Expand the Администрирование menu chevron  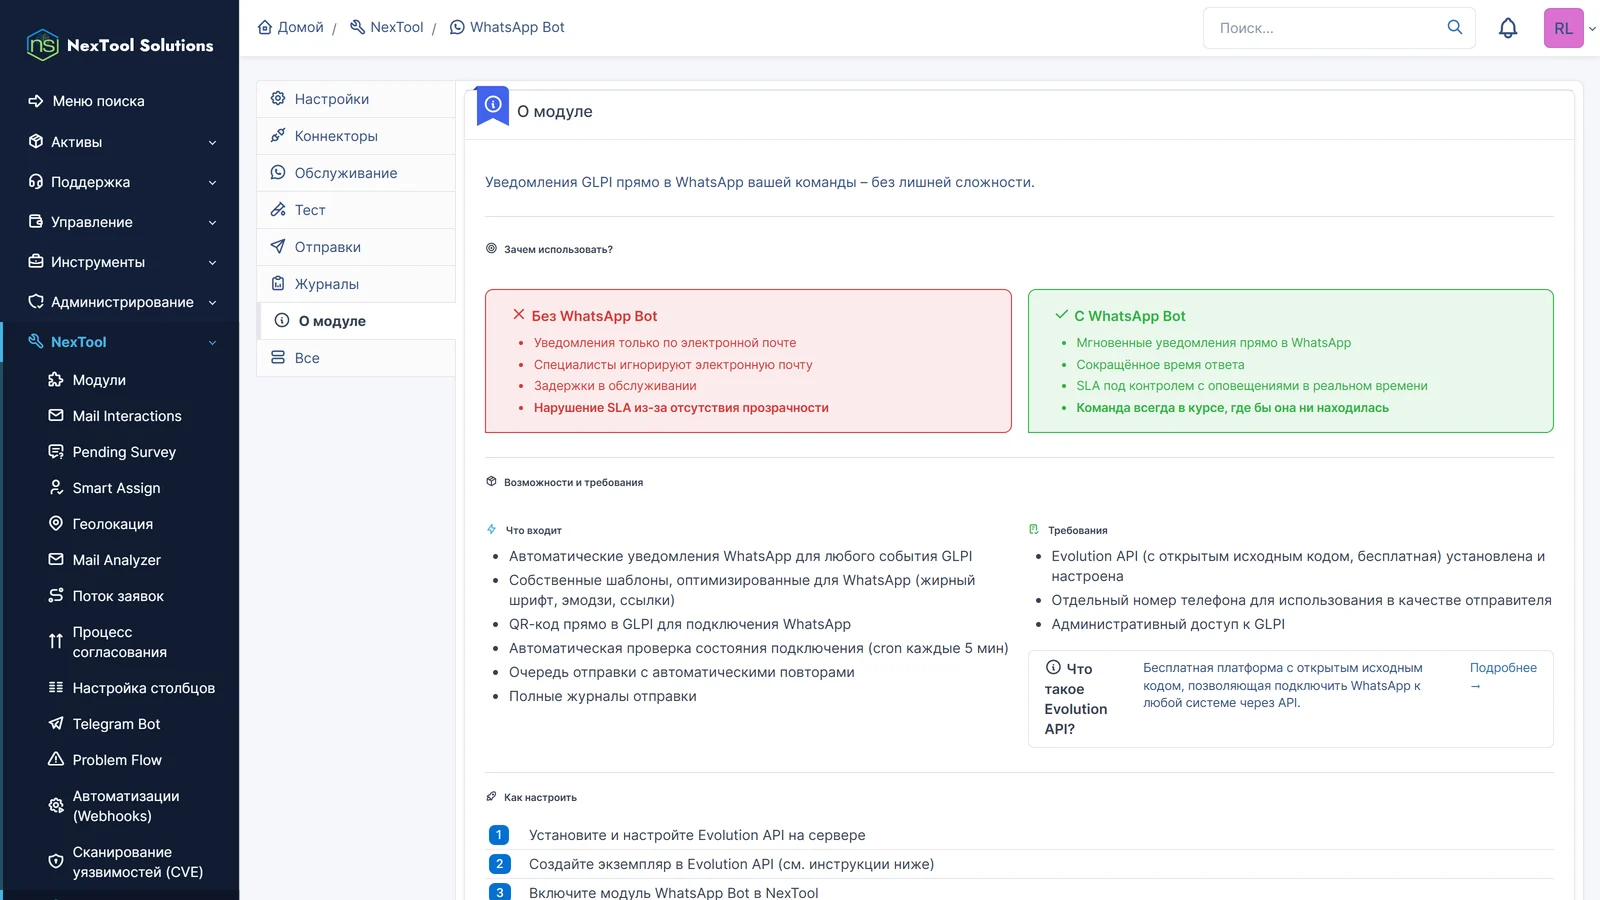212,302
